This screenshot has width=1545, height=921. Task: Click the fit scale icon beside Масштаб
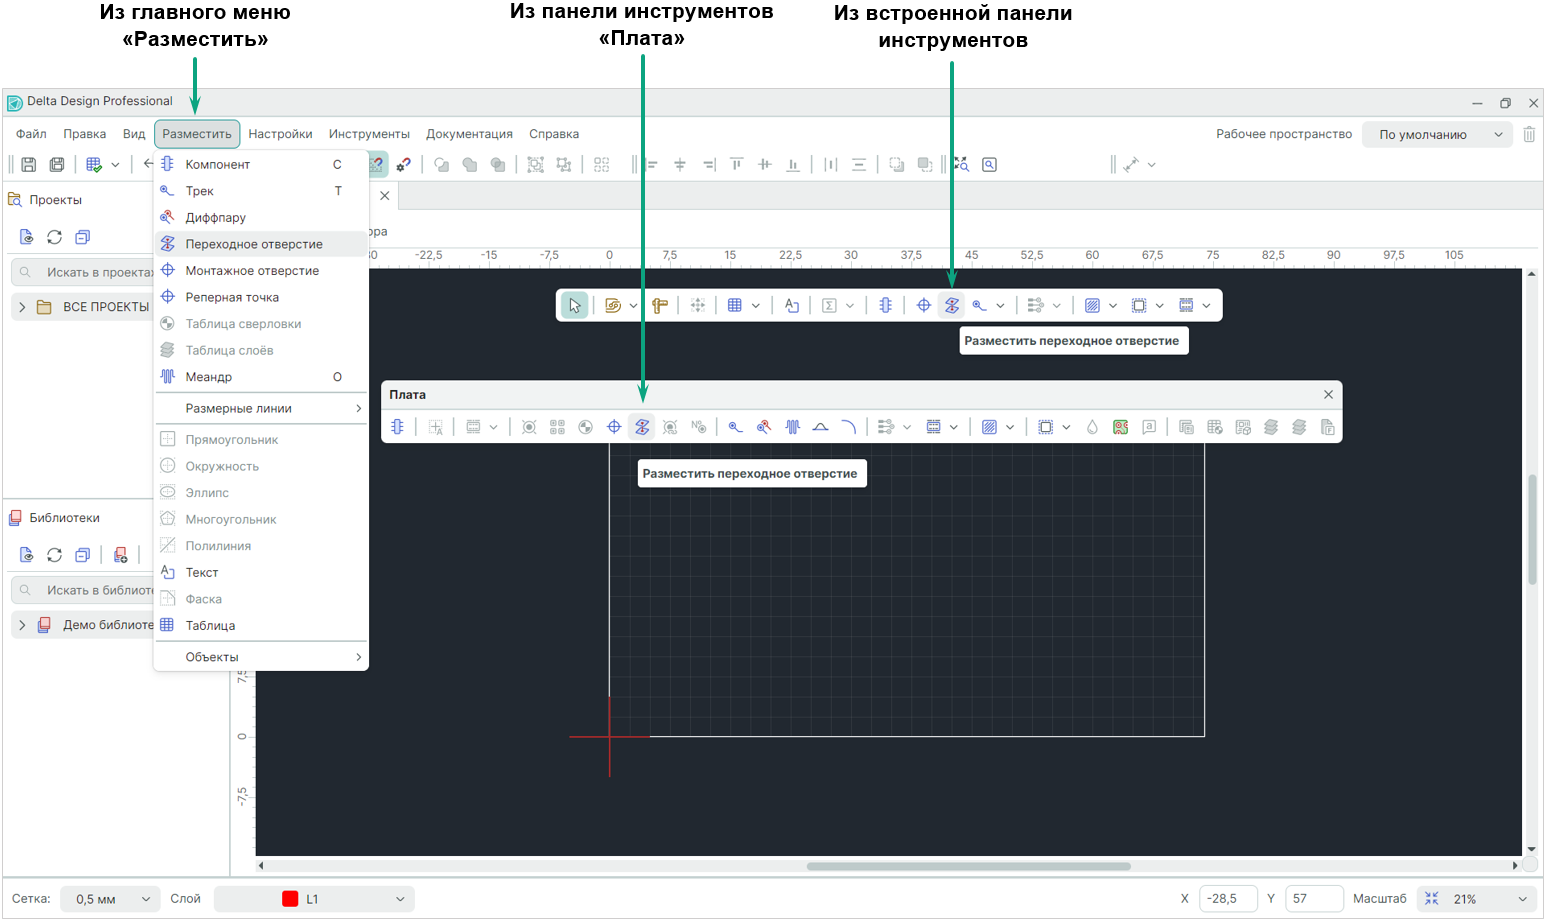[x=1432, y=899]
